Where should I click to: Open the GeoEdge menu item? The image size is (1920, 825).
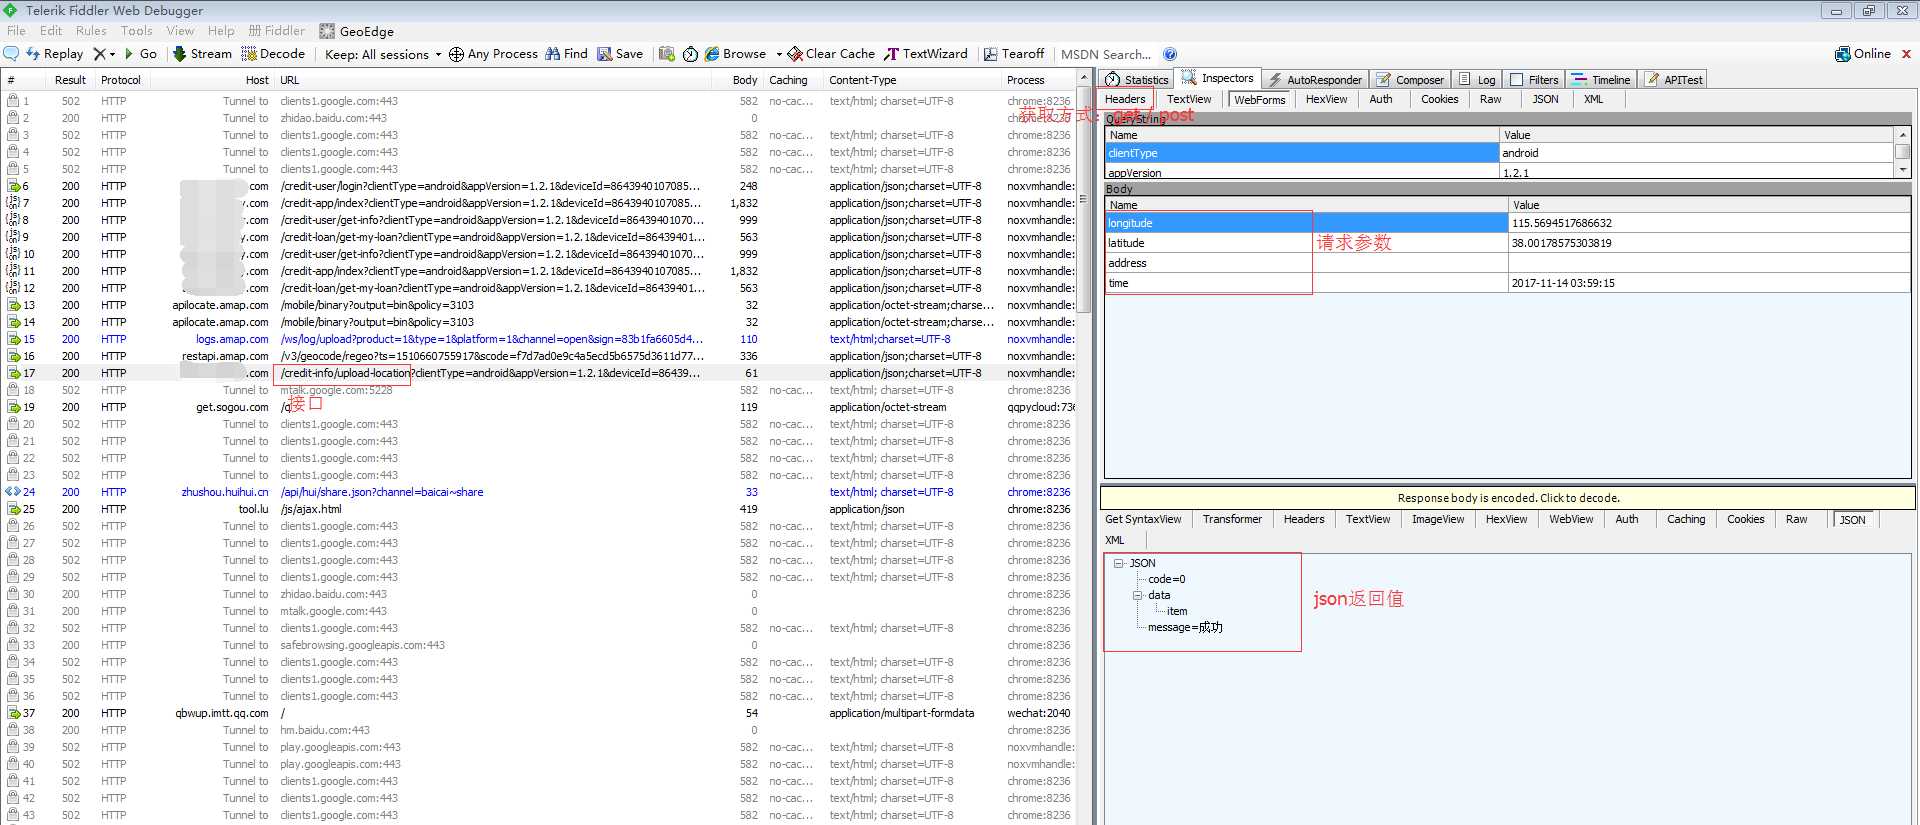(357, 31)
